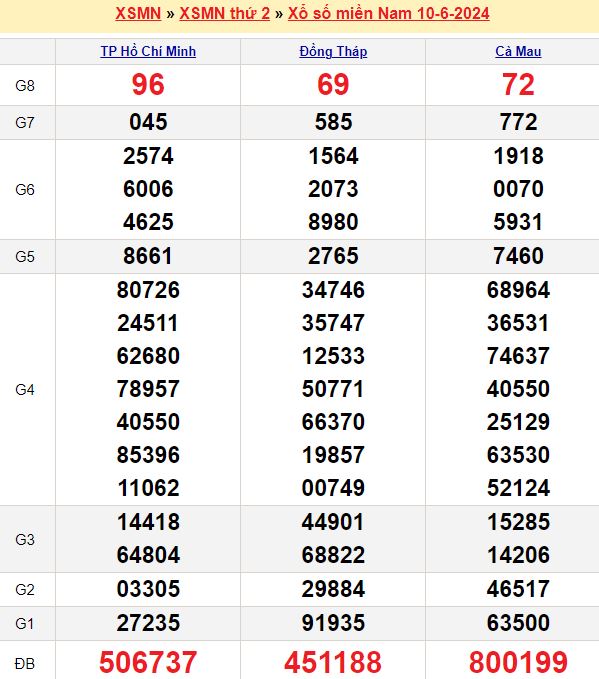Select G8 prize 96 for Hồ Chí Minh
The image size is (599, 679).
(148, 84)
